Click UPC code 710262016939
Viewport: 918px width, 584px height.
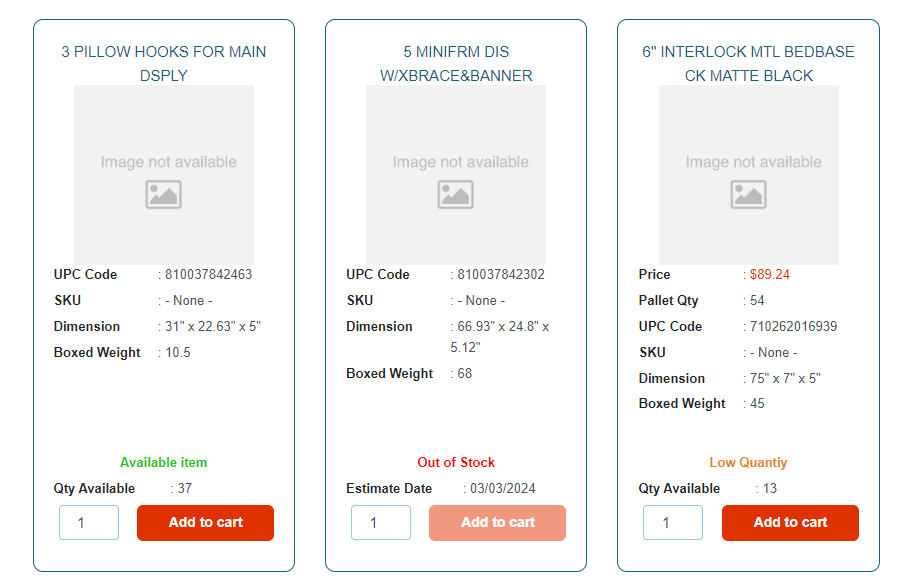[x=793, y=326]
